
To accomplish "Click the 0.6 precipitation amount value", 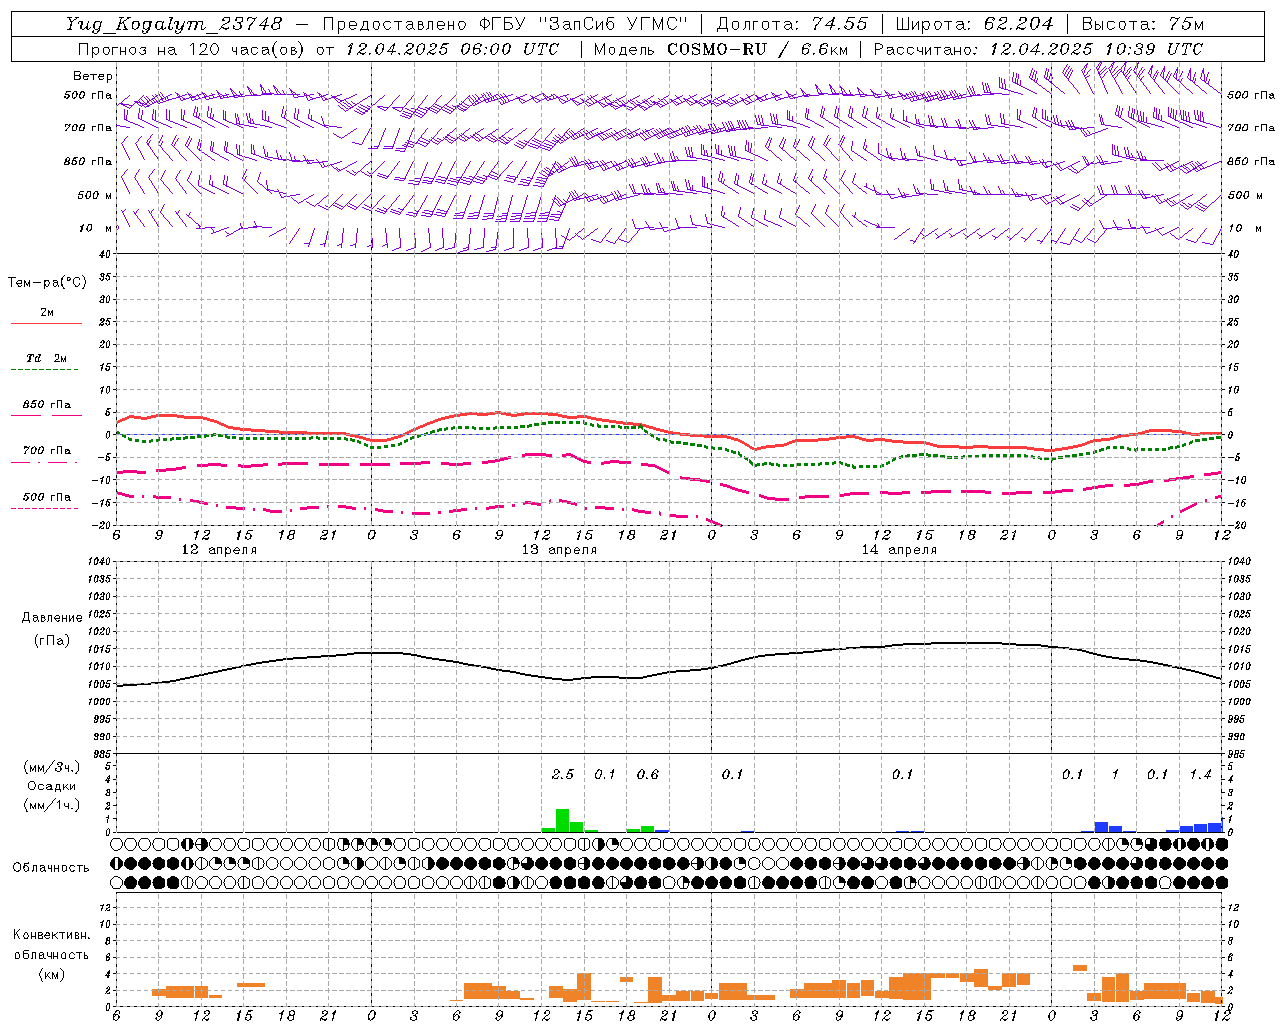I will (x=648, y=774).
